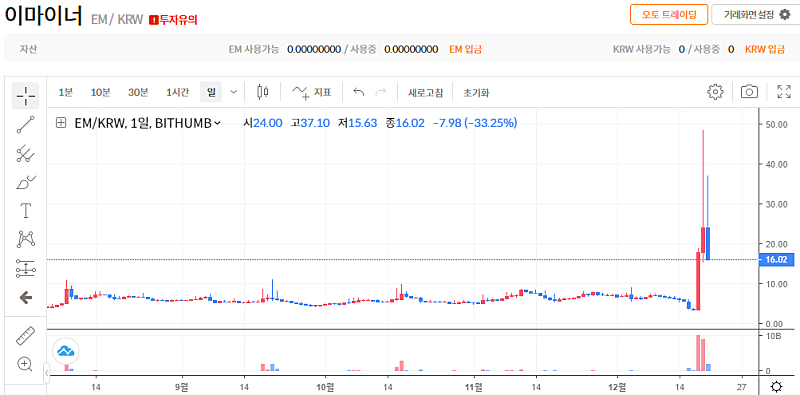Click the 30.00 price axis label
The height and width of the screenshot is (395, 800).
coord(777,204)
